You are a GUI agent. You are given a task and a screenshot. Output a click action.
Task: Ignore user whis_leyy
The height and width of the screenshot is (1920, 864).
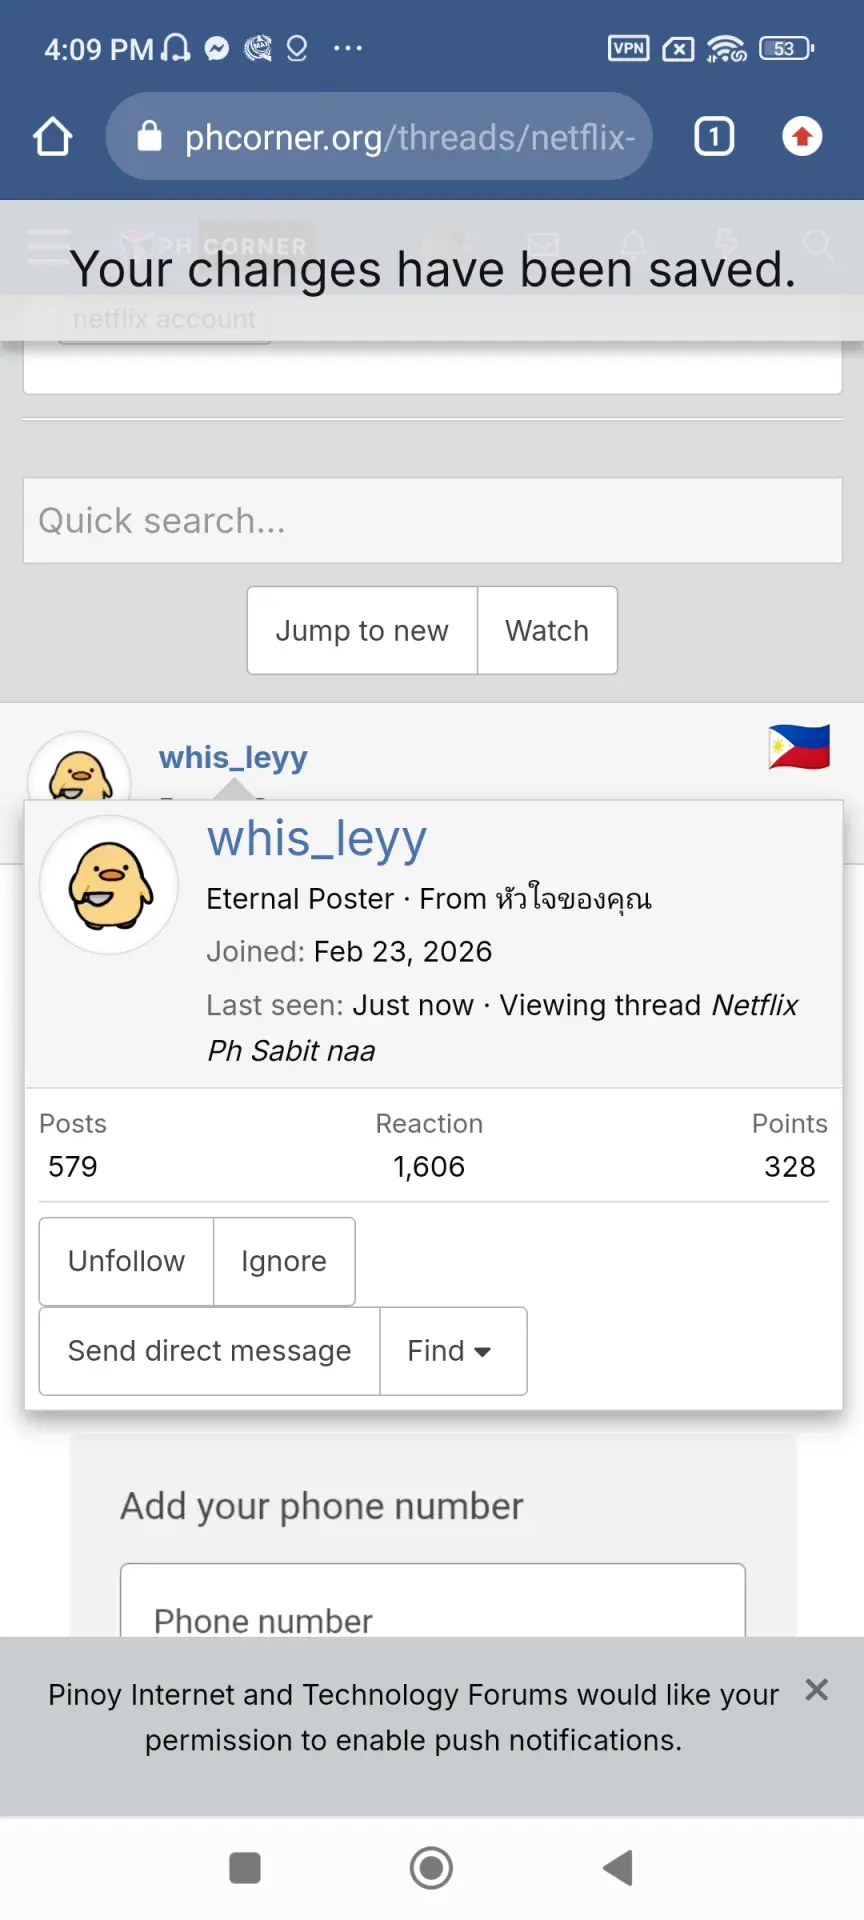[x=284, y=1261]
